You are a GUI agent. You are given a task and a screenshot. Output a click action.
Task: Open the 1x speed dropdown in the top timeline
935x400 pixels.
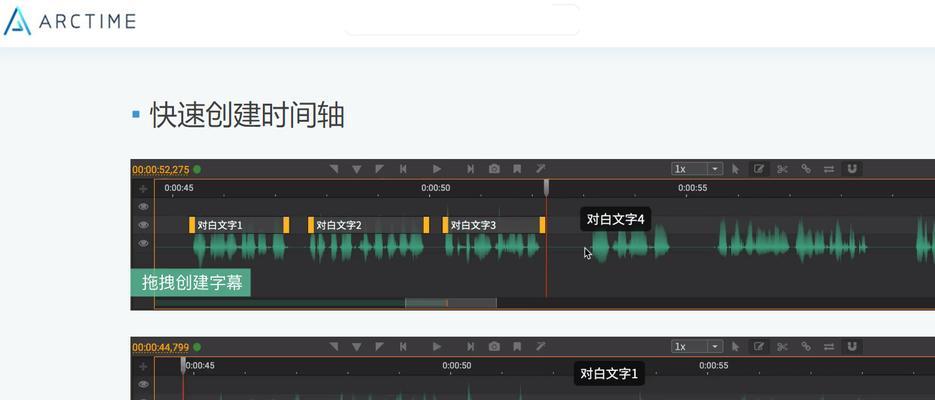(697, 169)
